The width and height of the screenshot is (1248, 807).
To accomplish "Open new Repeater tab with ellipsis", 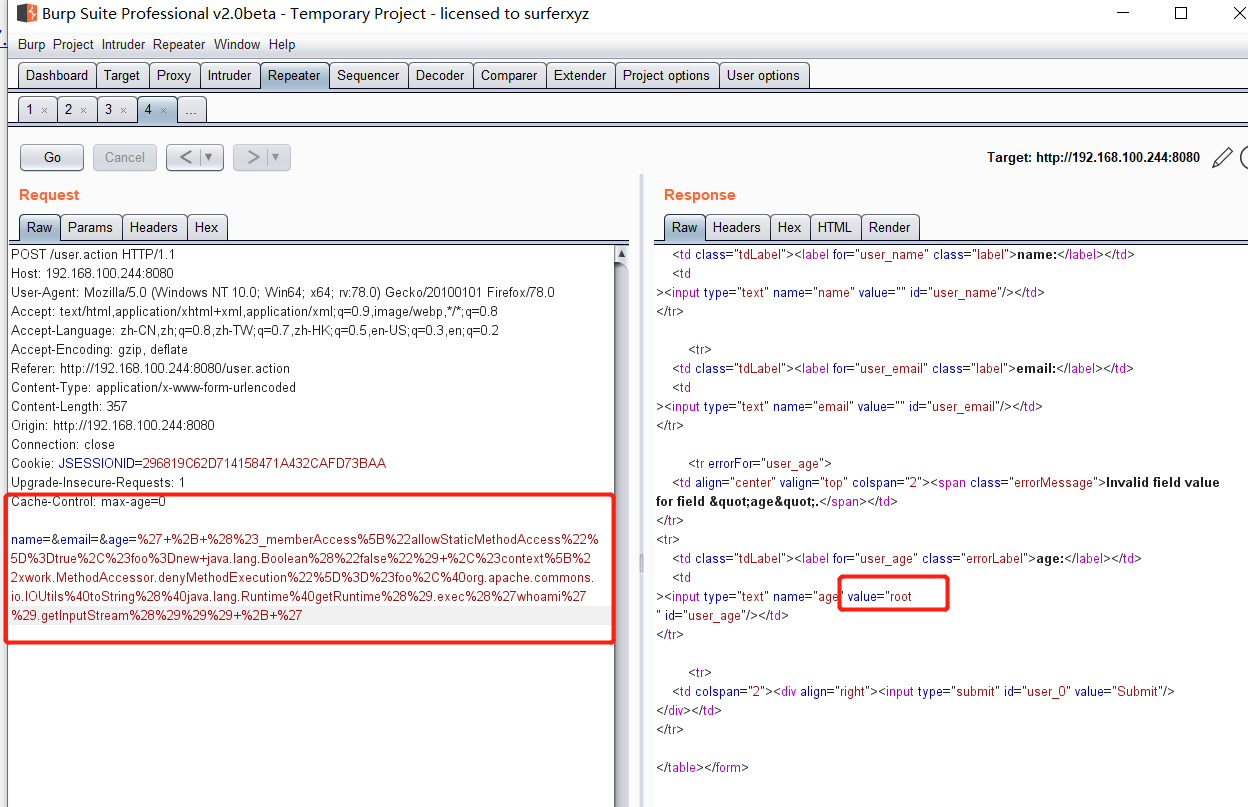I will tap(192, 110).
